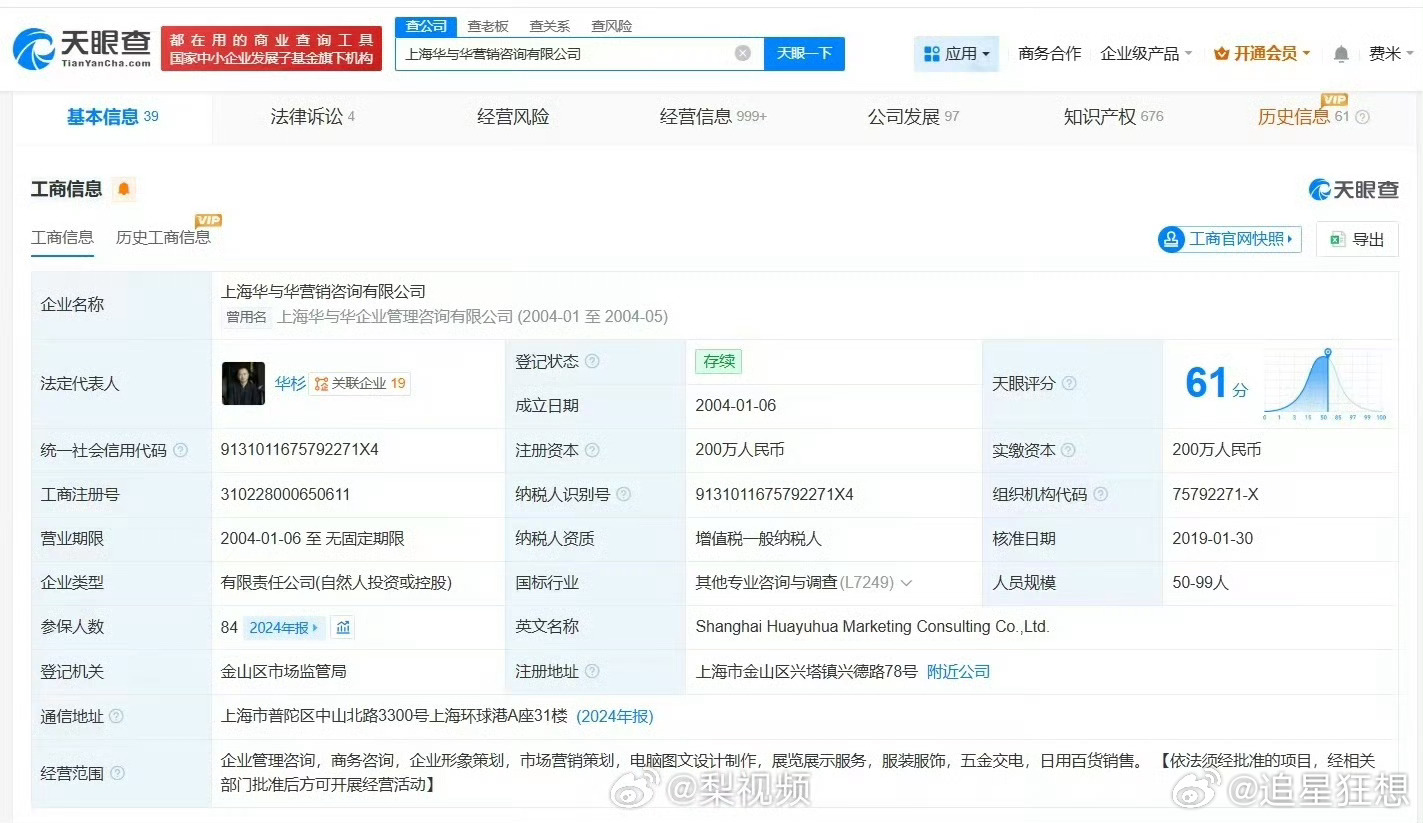Click the chart icon in the 参保人数 row
Screen dimensions: 1423x823
click(345, 627)
